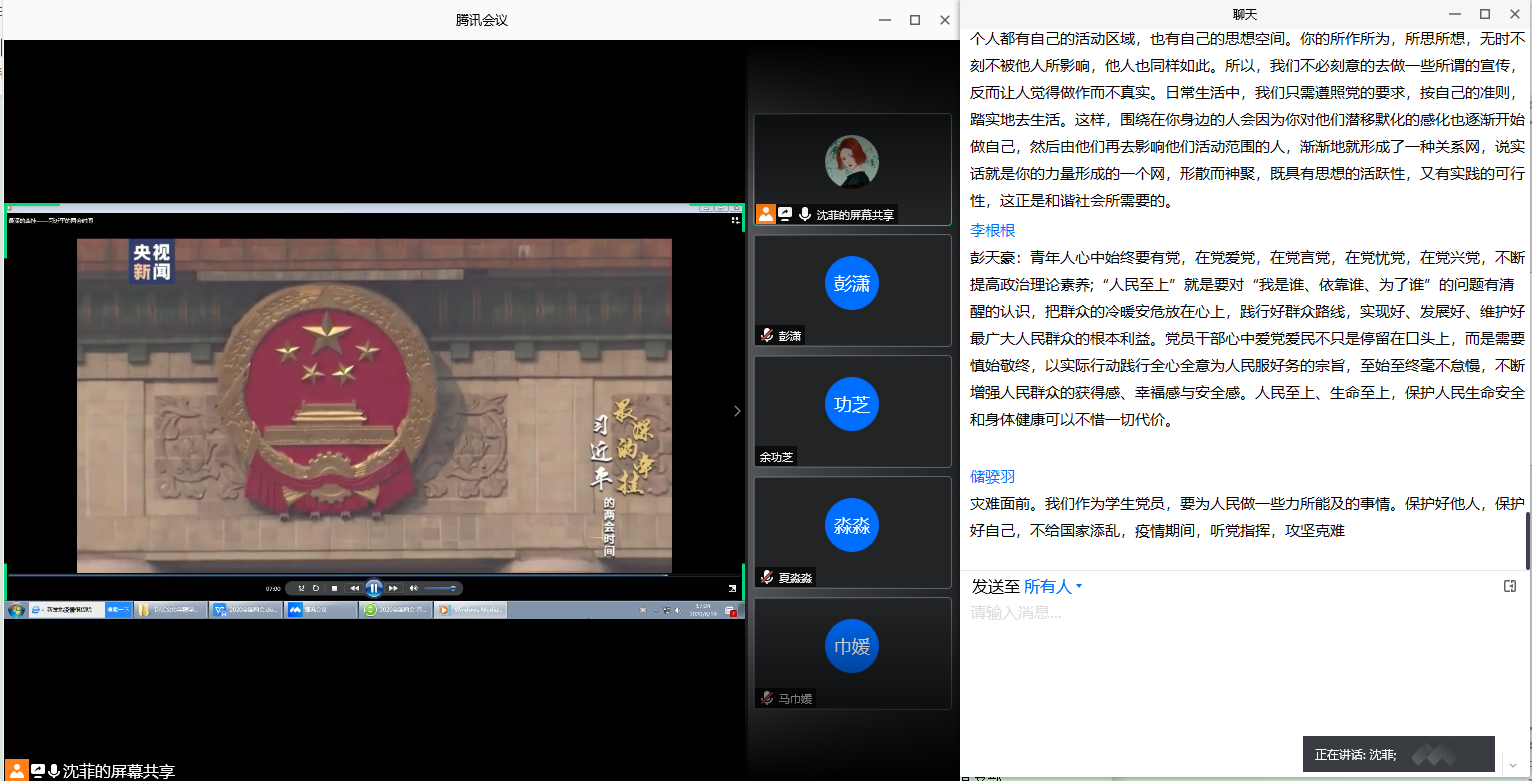The height and width of the screenshot is (781, 1532).
Task: Click the muted microphone icon next to 彭潇
Action: pyautogui.click(x=767, y=335)
